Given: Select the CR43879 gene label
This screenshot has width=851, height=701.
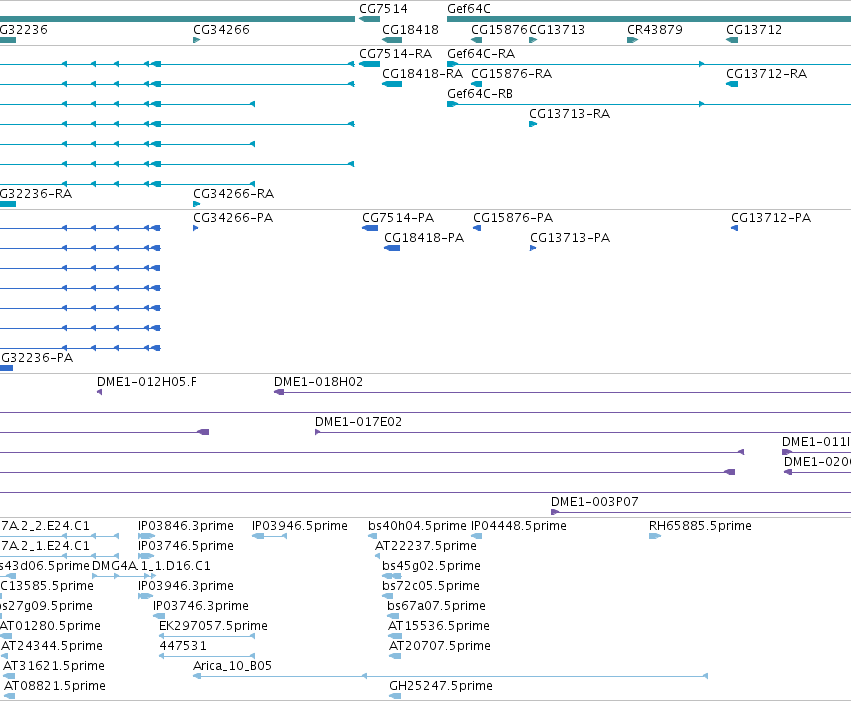Looking at the screenshot, I should (655, 29).
